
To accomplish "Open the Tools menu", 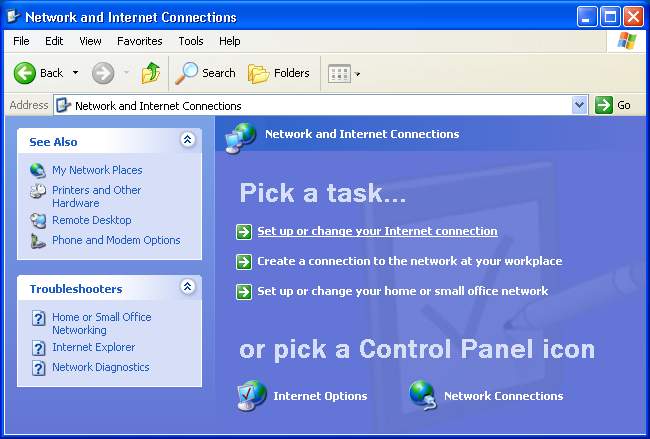I will point(191,41).
